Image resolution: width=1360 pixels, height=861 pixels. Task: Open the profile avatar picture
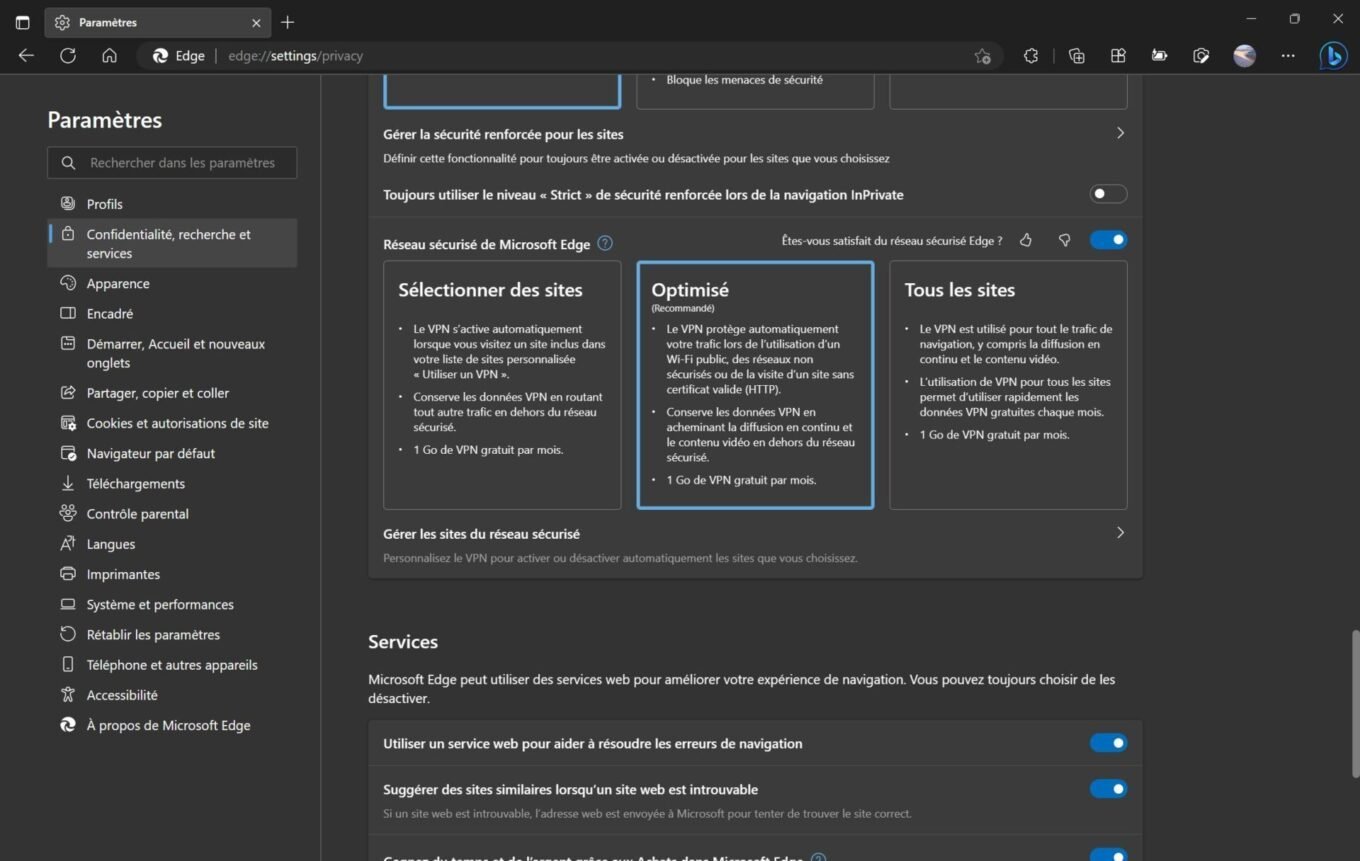(1244, 56)
